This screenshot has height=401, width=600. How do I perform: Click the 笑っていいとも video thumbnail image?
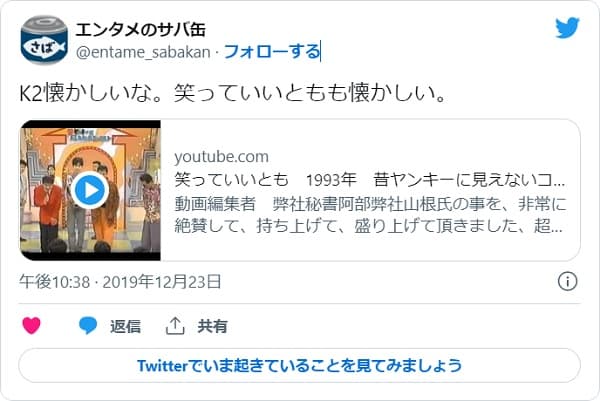click(90, 191)
